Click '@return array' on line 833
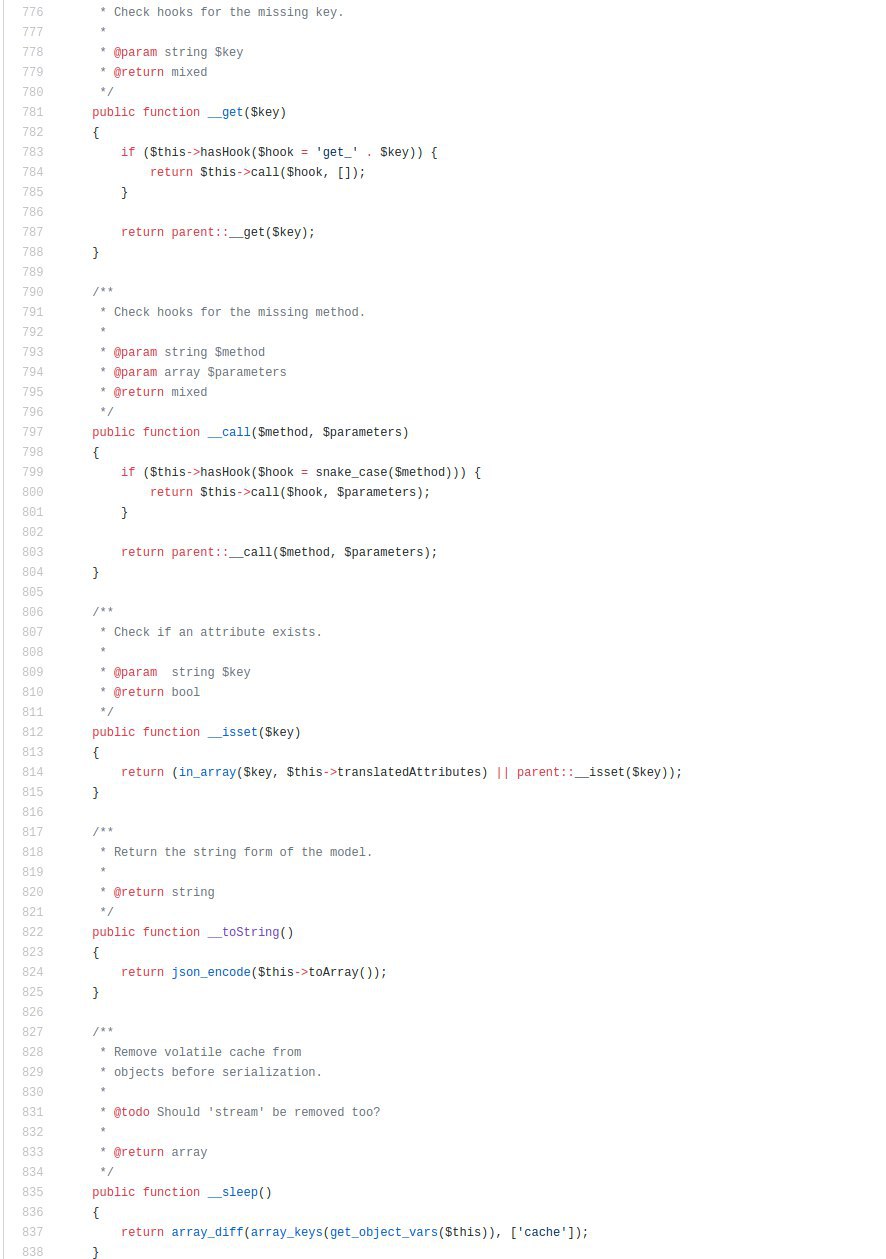Viewport: 886px width, 1259px height. click(x=161, y=1152)
